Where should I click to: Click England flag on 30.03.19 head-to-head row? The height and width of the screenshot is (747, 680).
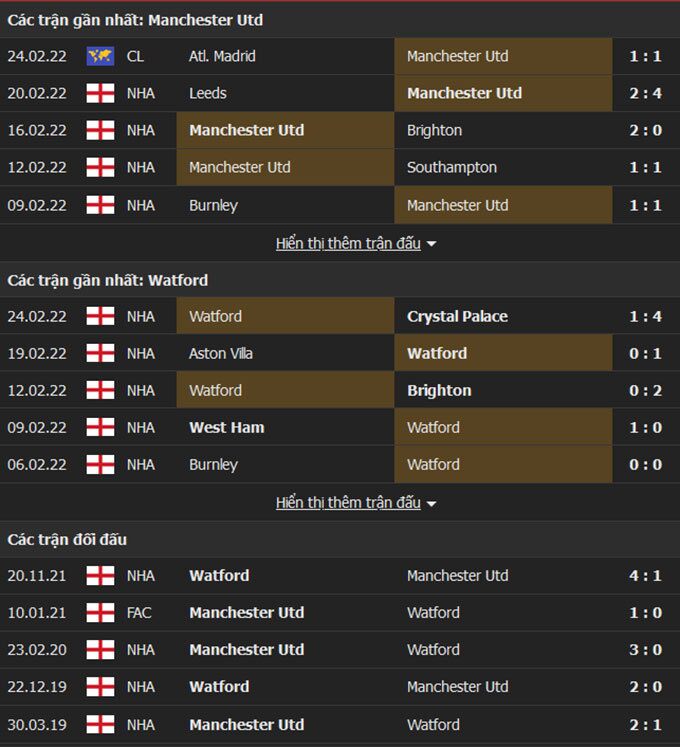(x=100, y=724)
